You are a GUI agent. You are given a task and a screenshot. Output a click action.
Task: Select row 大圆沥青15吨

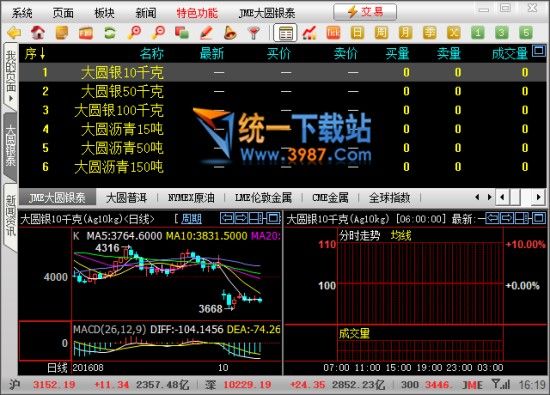282,129
